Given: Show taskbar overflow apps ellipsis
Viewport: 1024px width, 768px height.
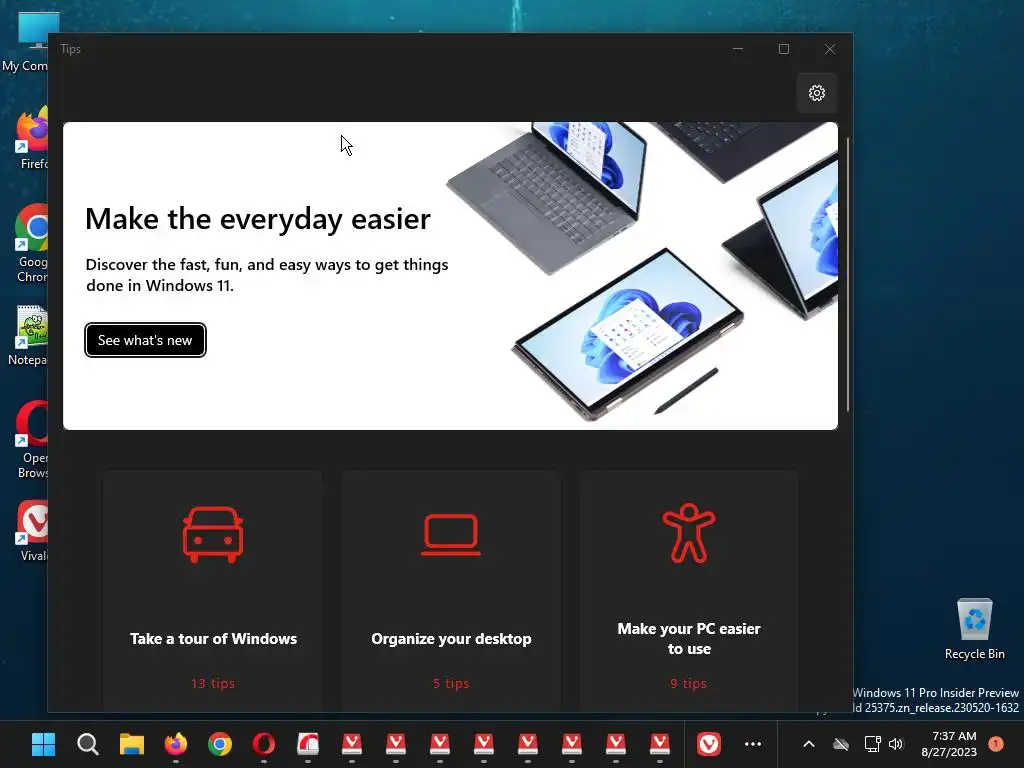Looking at the screenshot, I should coord(752,744).
